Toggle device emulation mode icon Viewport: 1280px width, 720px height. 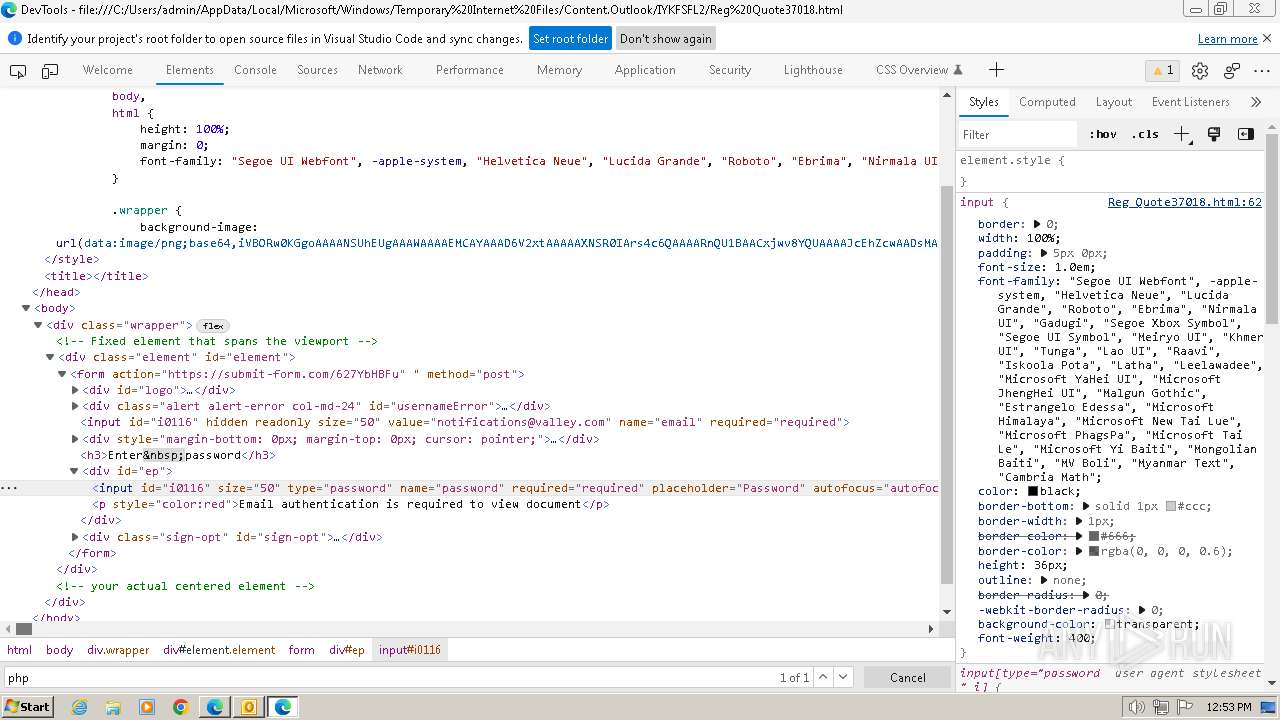click(50, 70)
